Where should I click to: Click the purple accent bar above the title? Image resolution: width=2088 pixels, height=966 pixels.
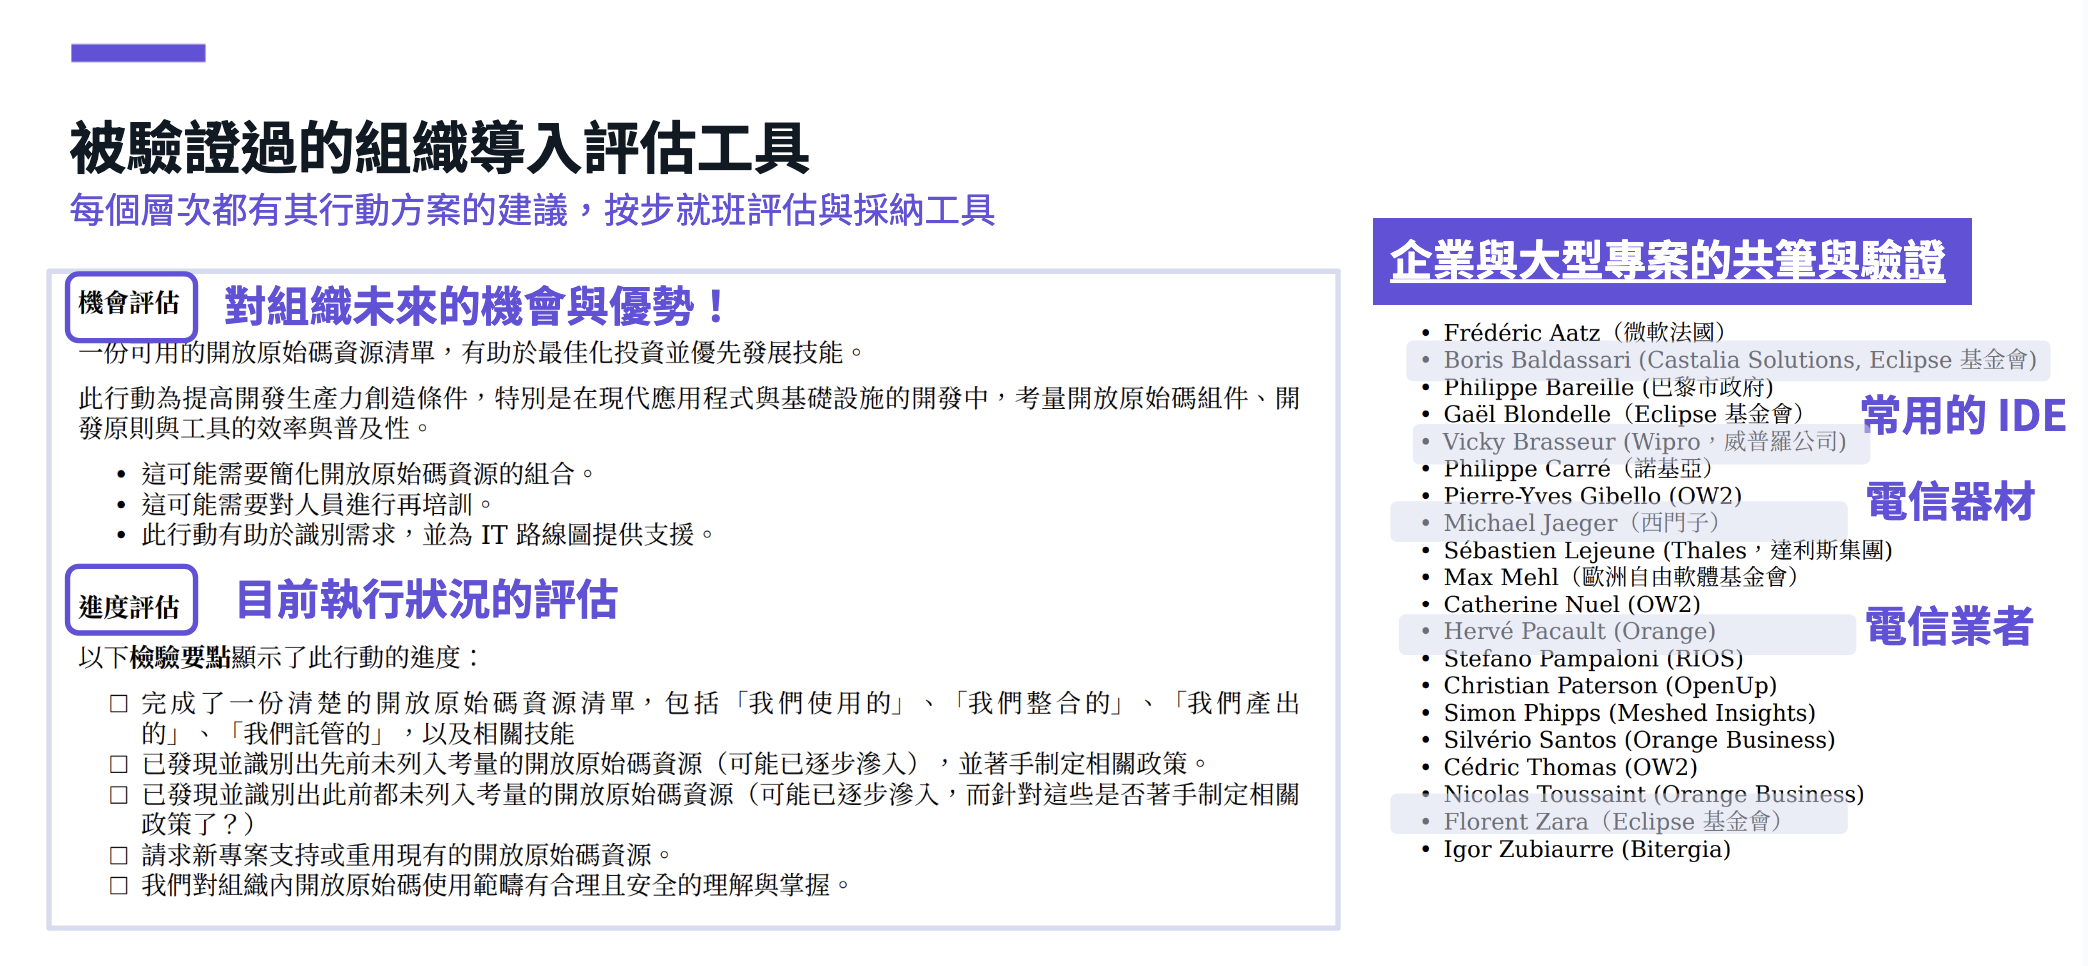[x=138, y=53]
